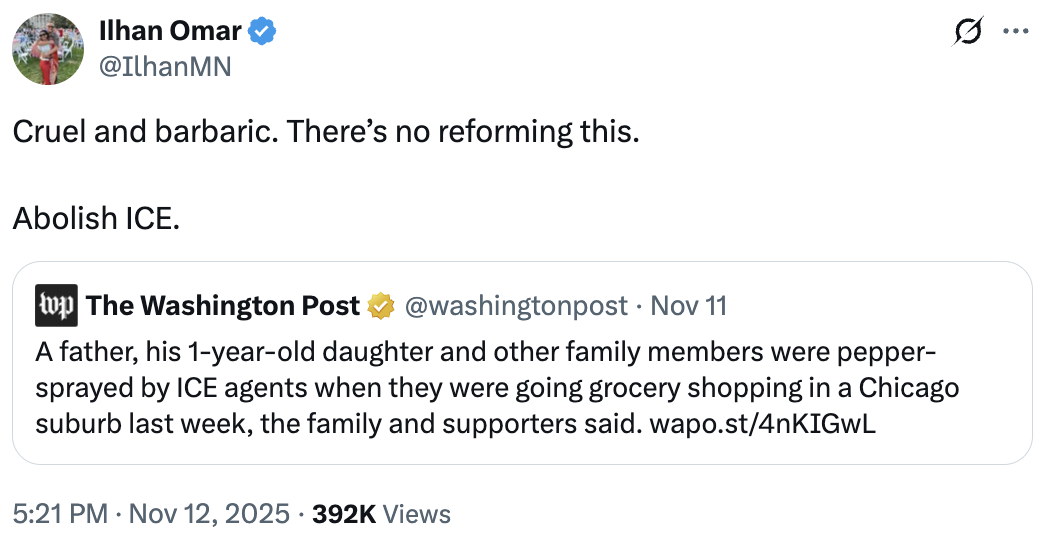Viewport: 1048px width, 544px height.
Task: Click the Nov 12, 2025 date
Action: click(x=208, y=514)
